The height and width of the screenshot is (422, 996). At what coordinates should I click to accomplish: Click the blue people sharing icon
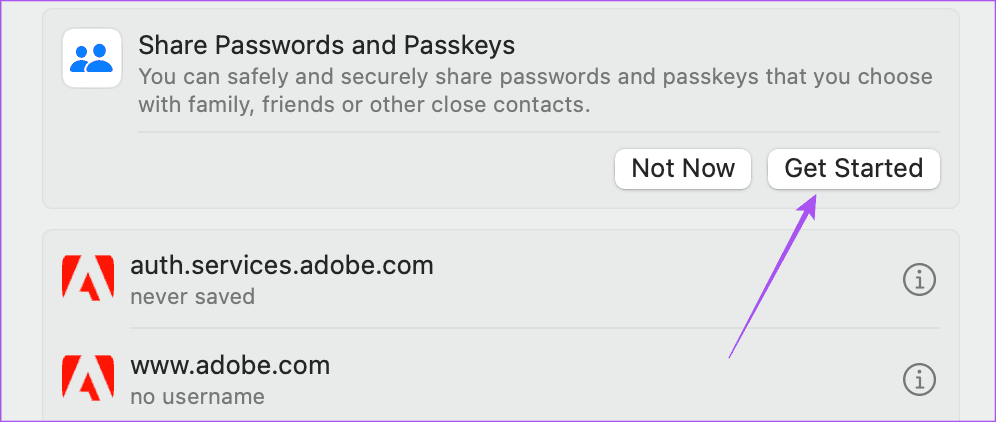(x=92, y=58)
